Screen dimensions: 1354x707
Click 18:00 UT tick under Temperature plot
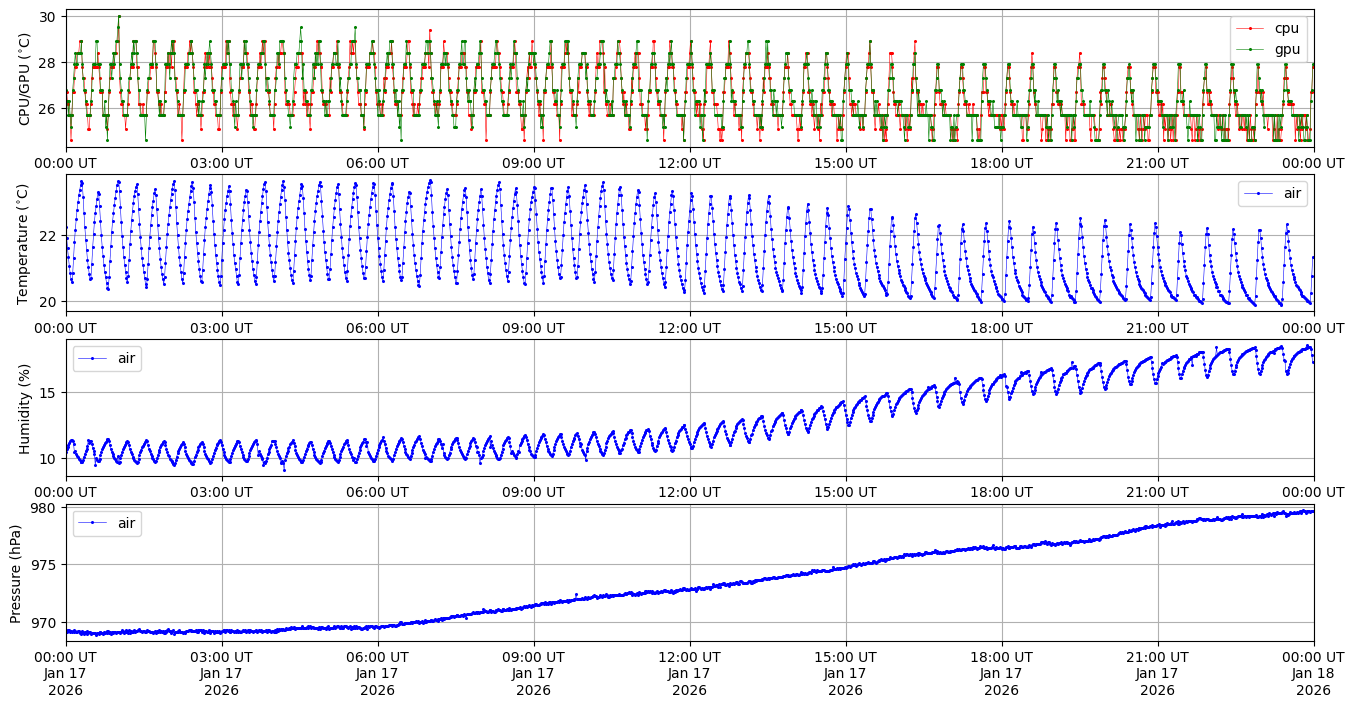click(1001, 327)
